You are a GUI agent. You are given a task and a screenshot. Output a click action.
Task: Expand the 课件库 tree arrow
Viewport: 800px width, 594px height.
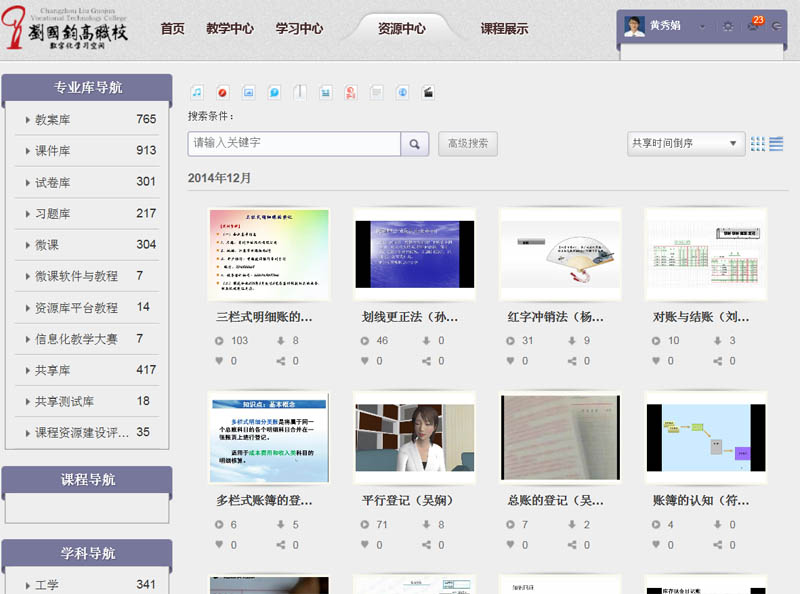point(28,151)
